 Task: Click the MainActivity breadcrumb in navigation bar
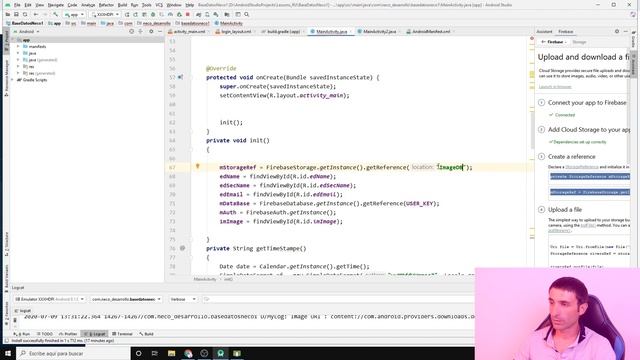click(229, 23)
